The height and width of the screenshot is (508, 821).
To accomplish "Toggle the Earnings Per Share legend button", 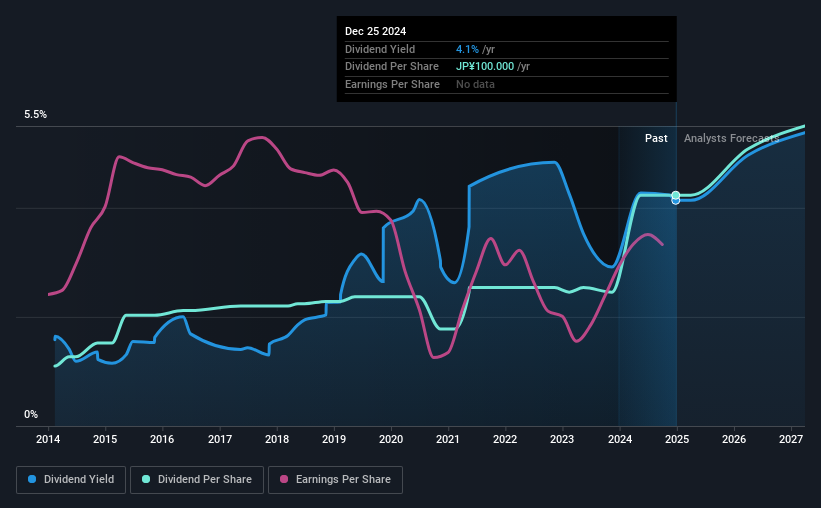I will [x=336, y=480].
